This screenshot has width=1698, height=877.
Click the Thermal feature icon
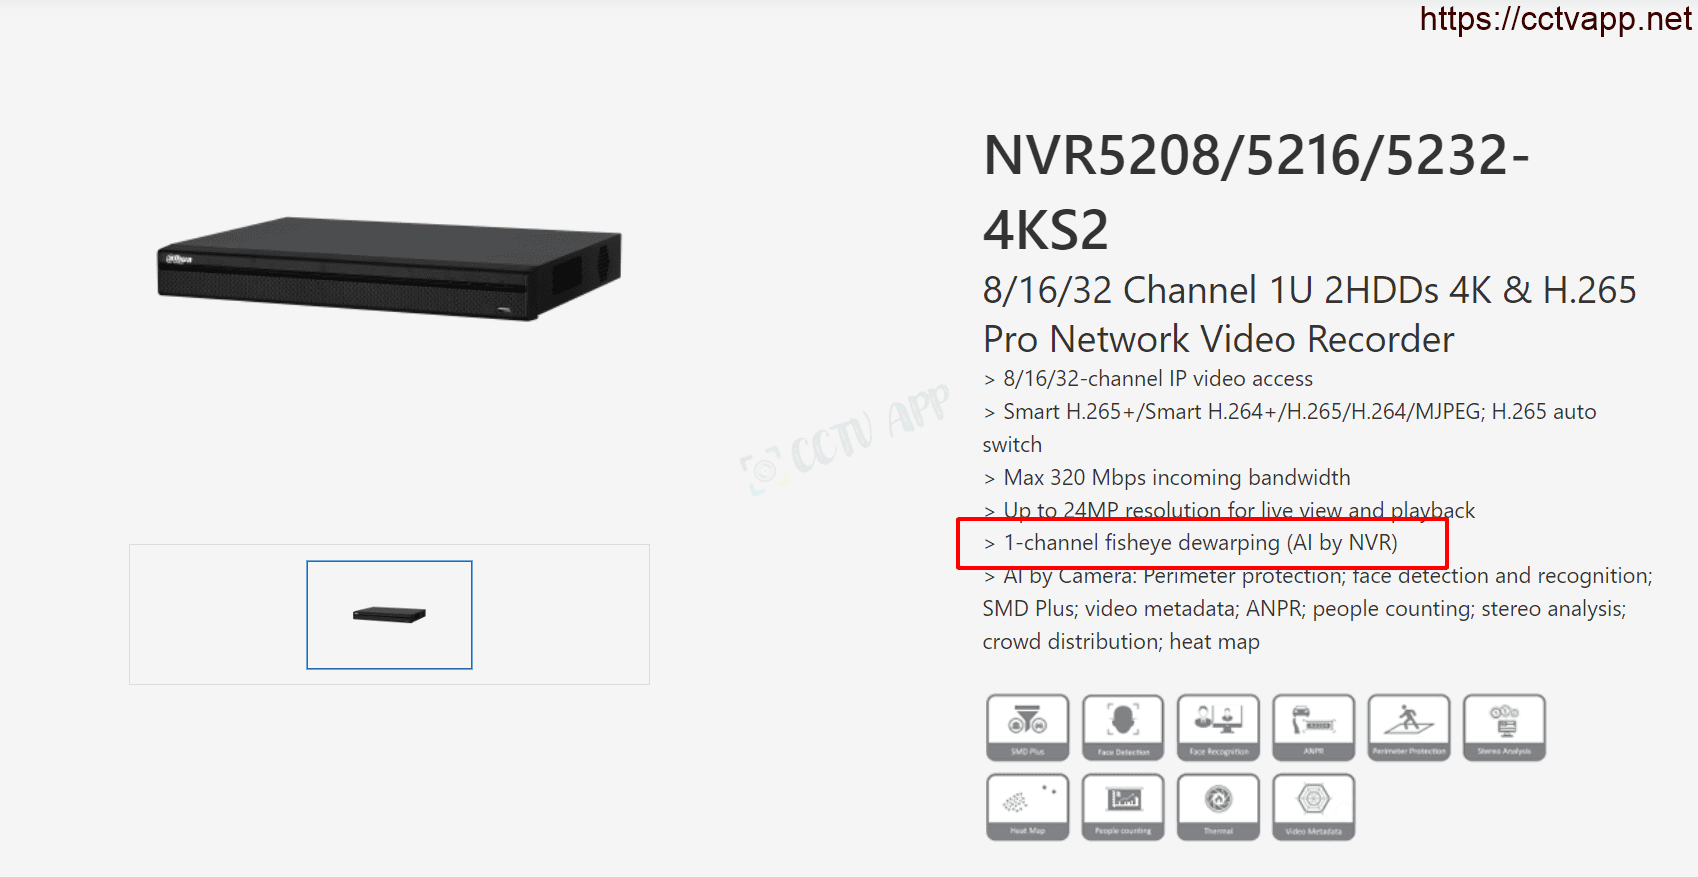tap(1218, 807)
